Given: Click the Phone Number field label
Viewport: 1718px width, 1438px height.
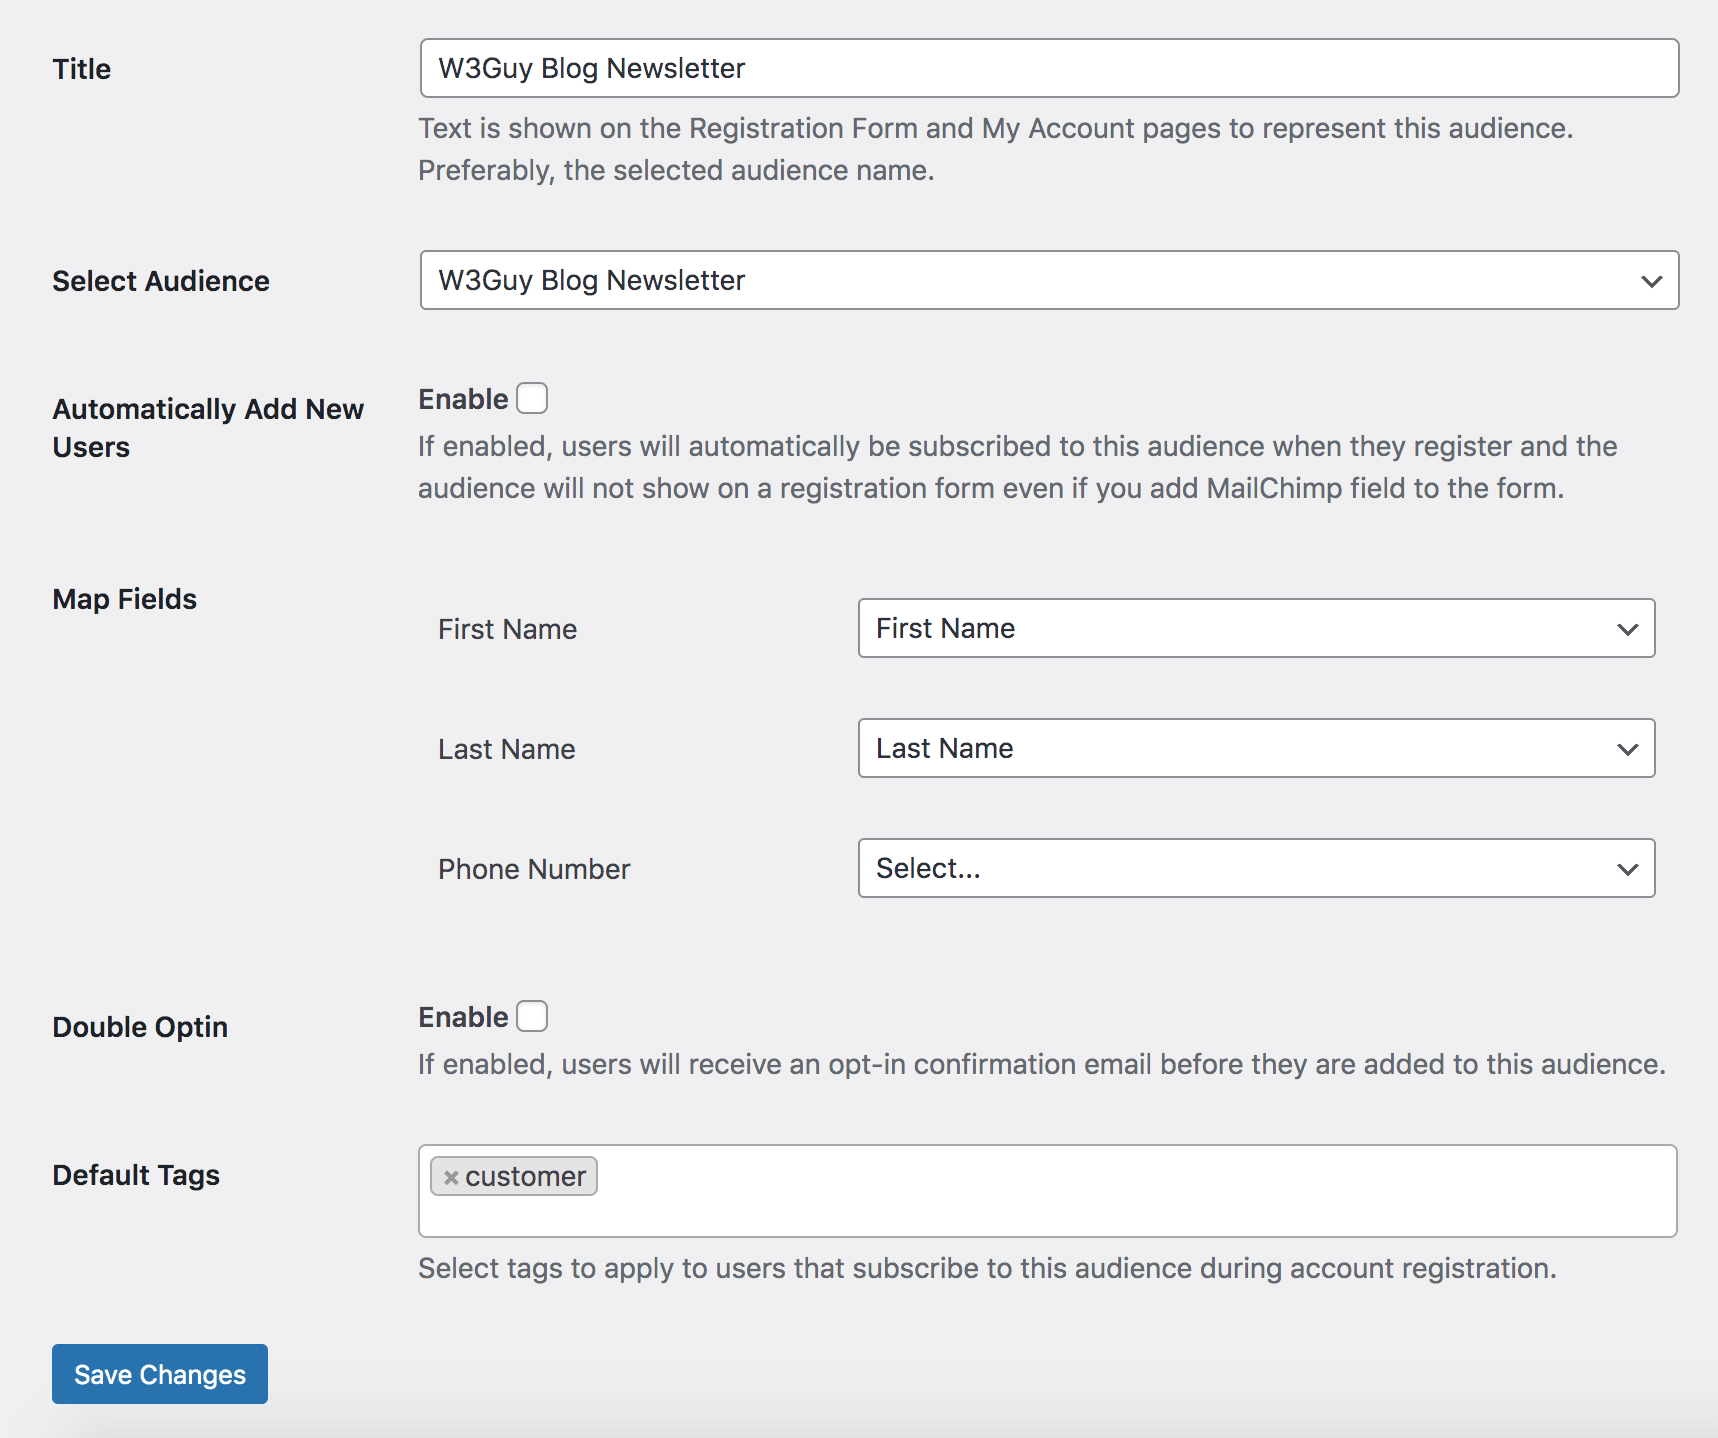Looking at the screenshot, I should coord(534,869).
